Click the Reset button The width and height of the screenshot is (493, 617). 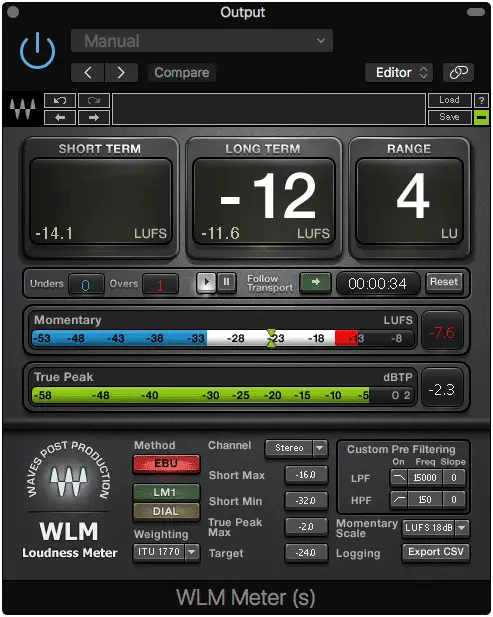tap(444, 282)
